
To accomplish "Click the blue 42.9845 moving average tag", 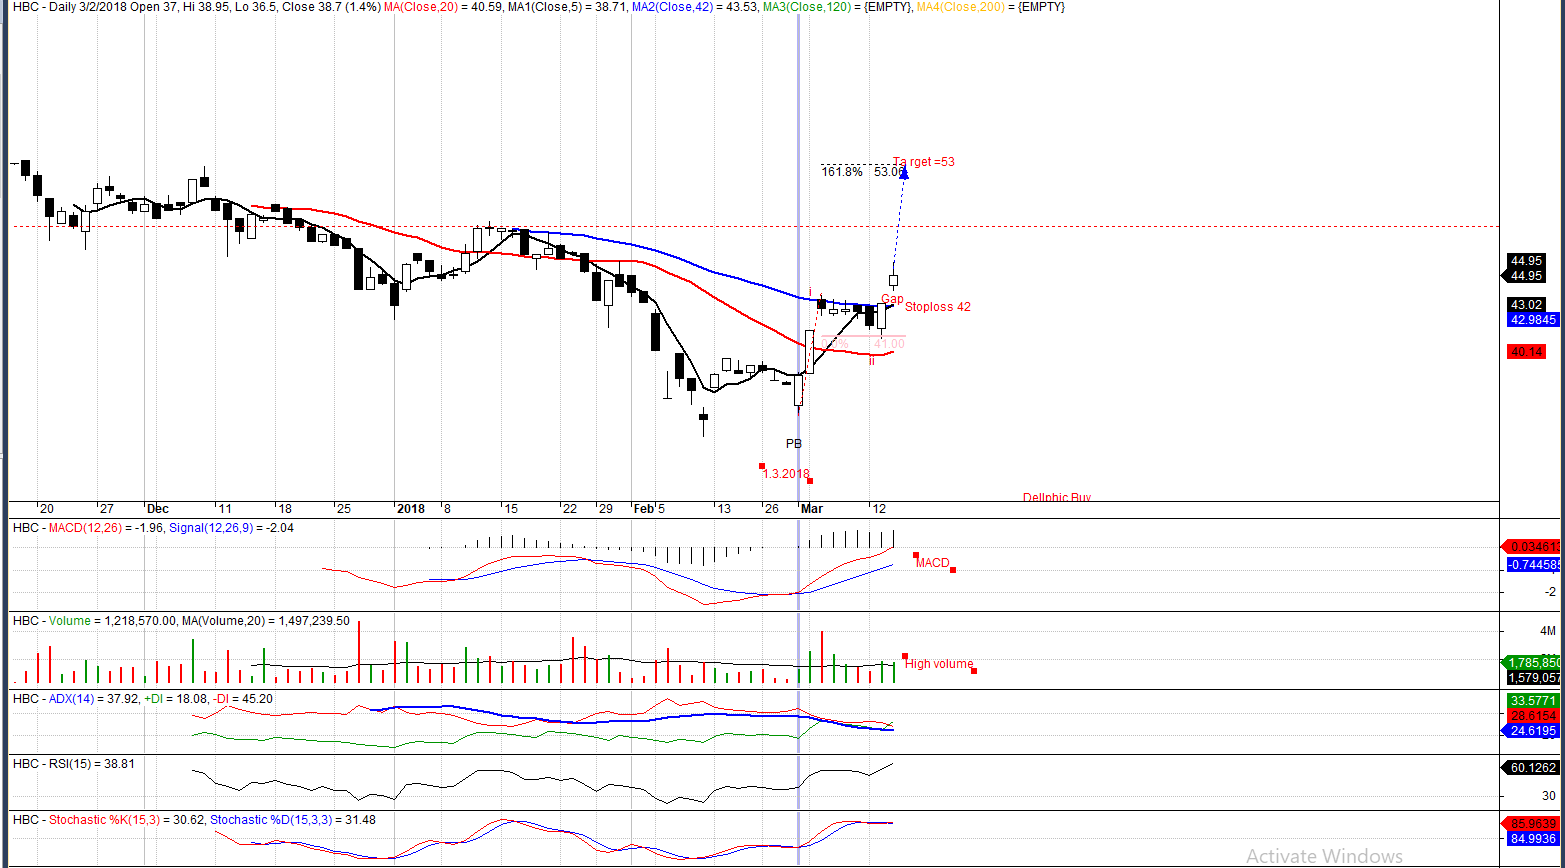I will click(x=1532, y=320).
